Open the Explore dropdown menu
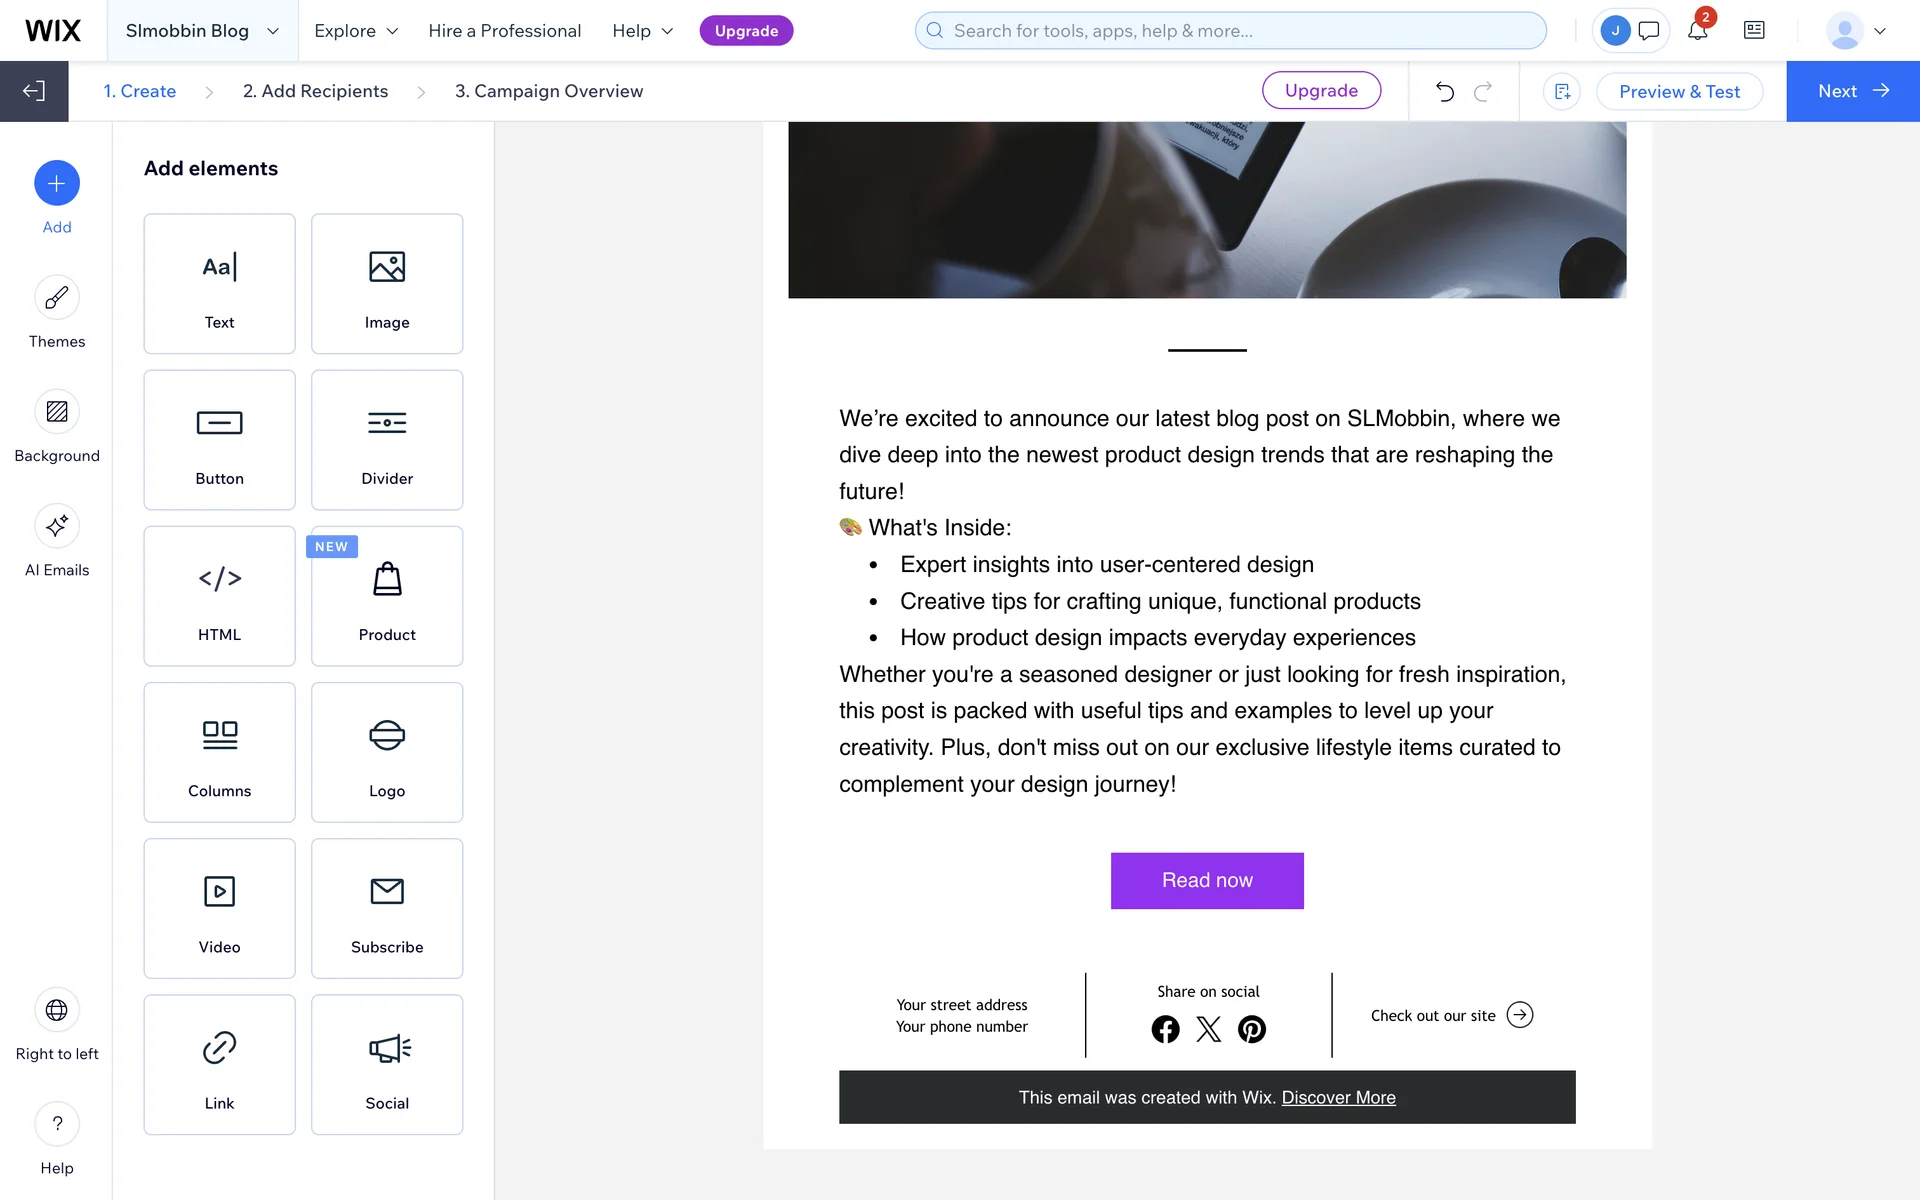The width and height of the screenshot is (1920, 1200). click(356, 31)
